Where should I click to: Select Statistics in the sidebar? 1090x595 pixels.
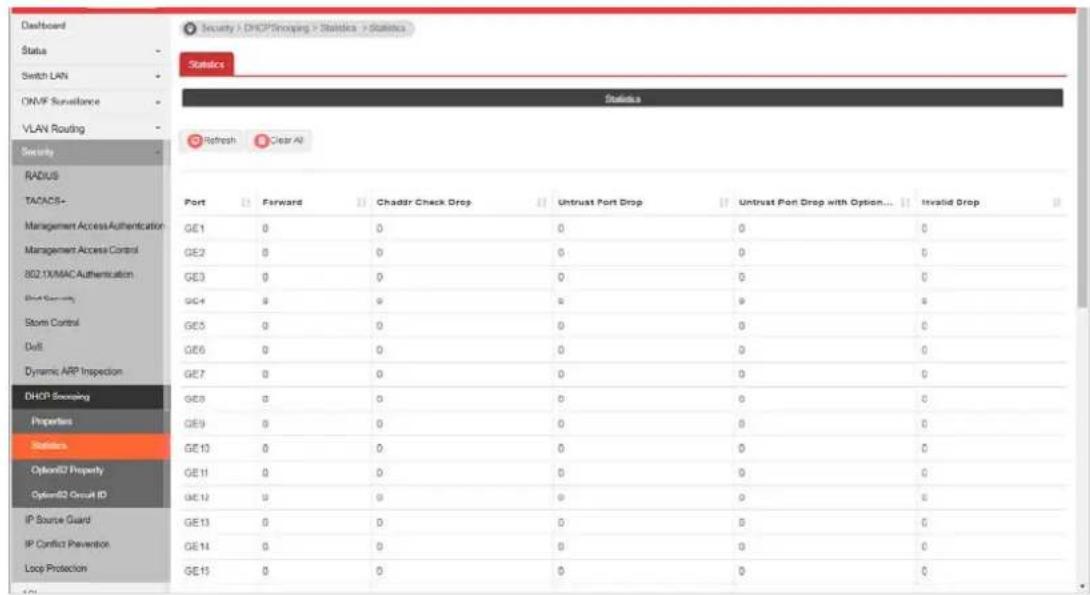[x=90, y=446]
